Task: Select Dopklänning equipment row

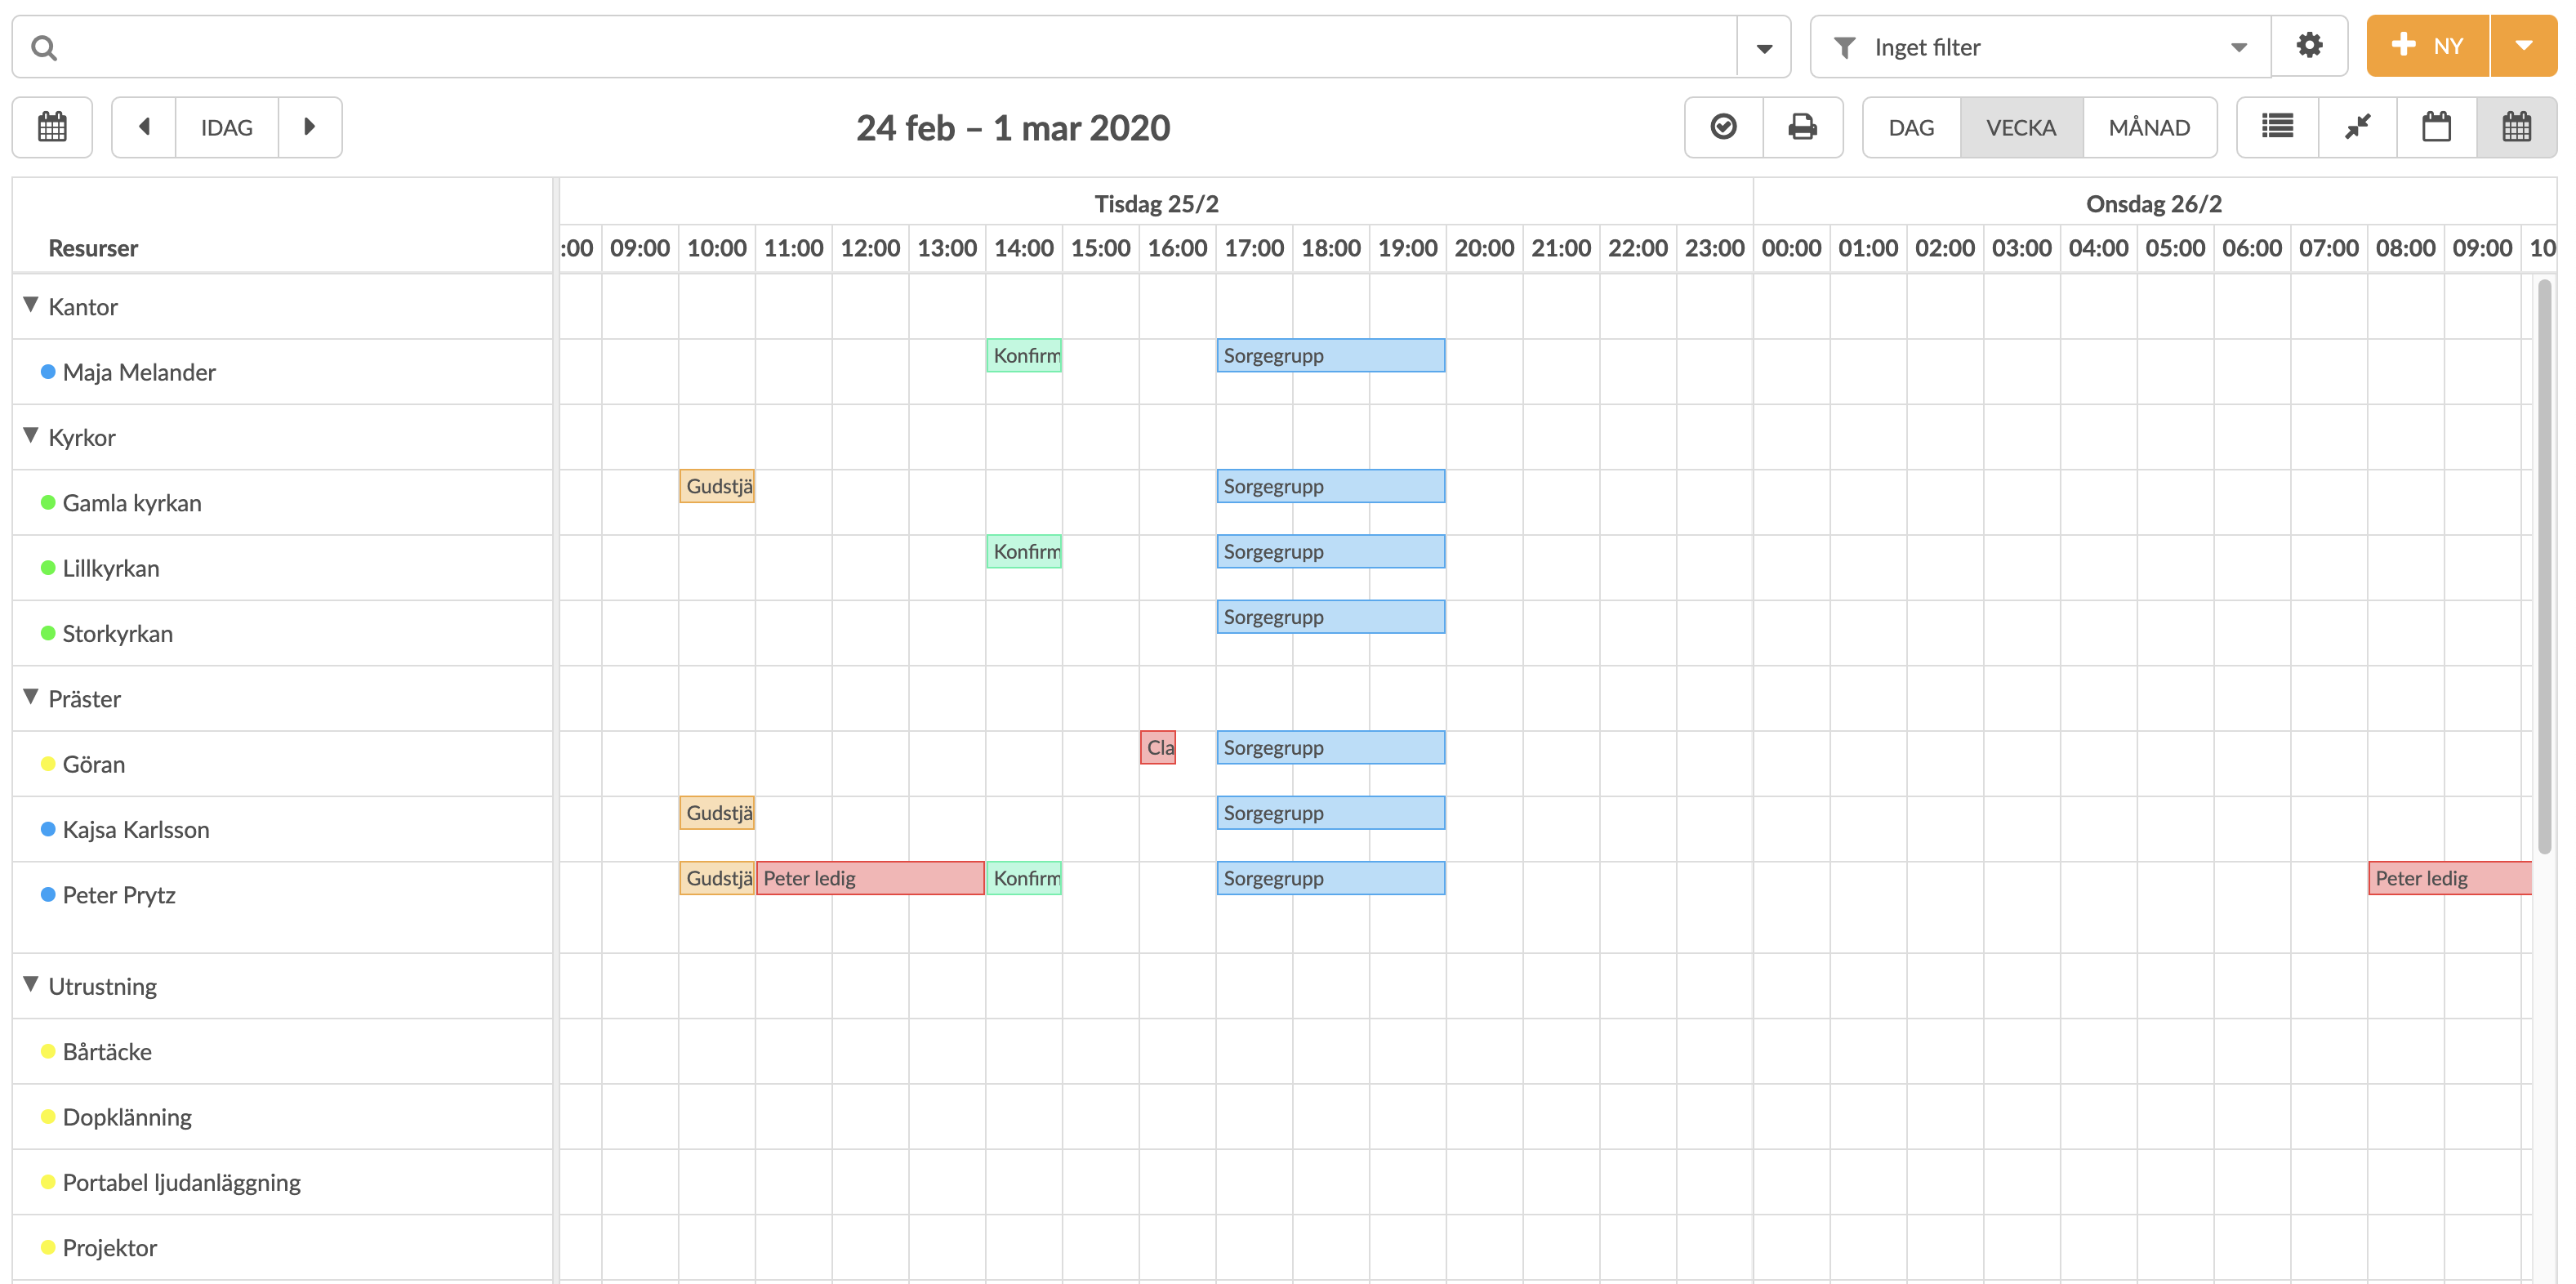Action: (x=282, y=1116)
